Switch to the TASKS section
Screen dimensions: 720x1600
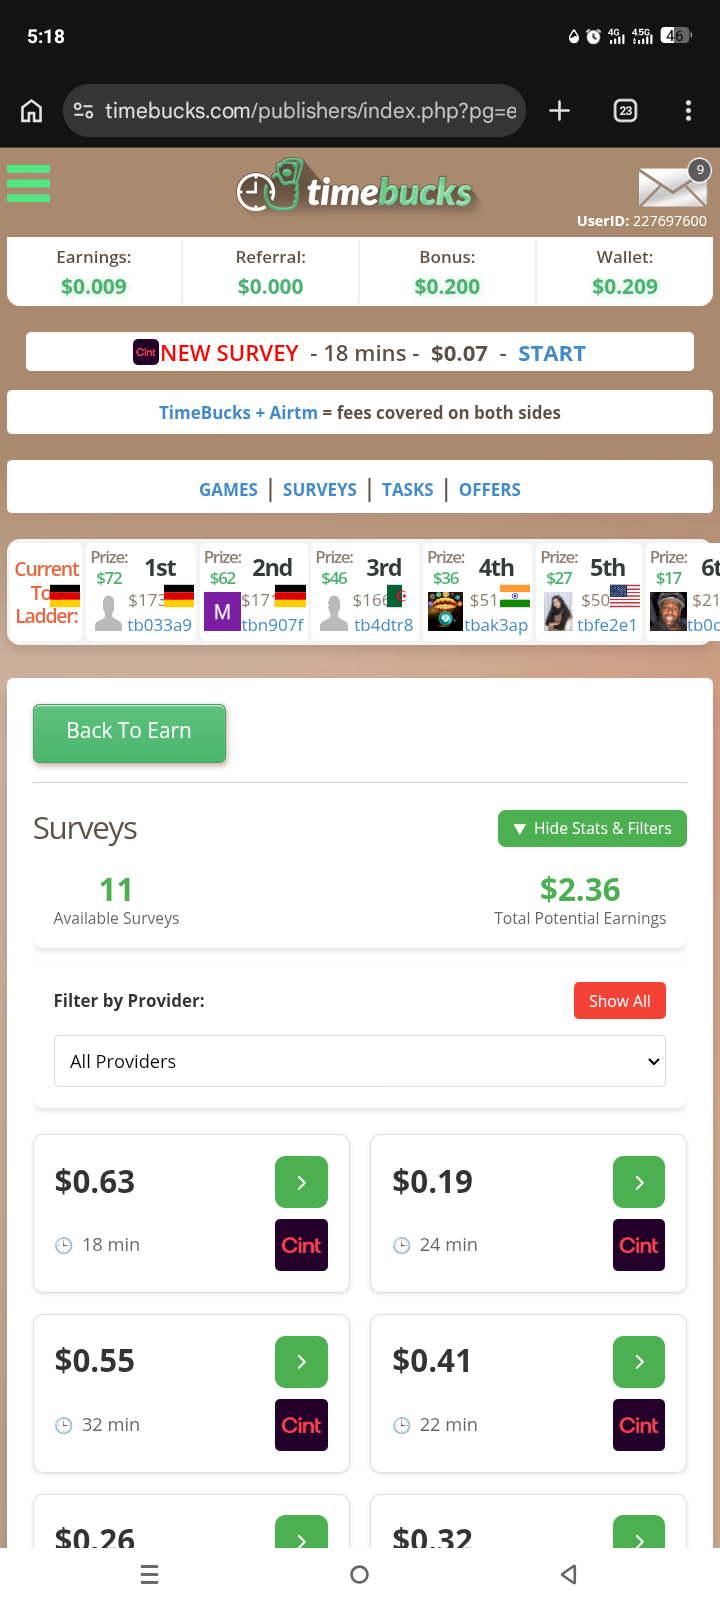(x=408, y=490)
